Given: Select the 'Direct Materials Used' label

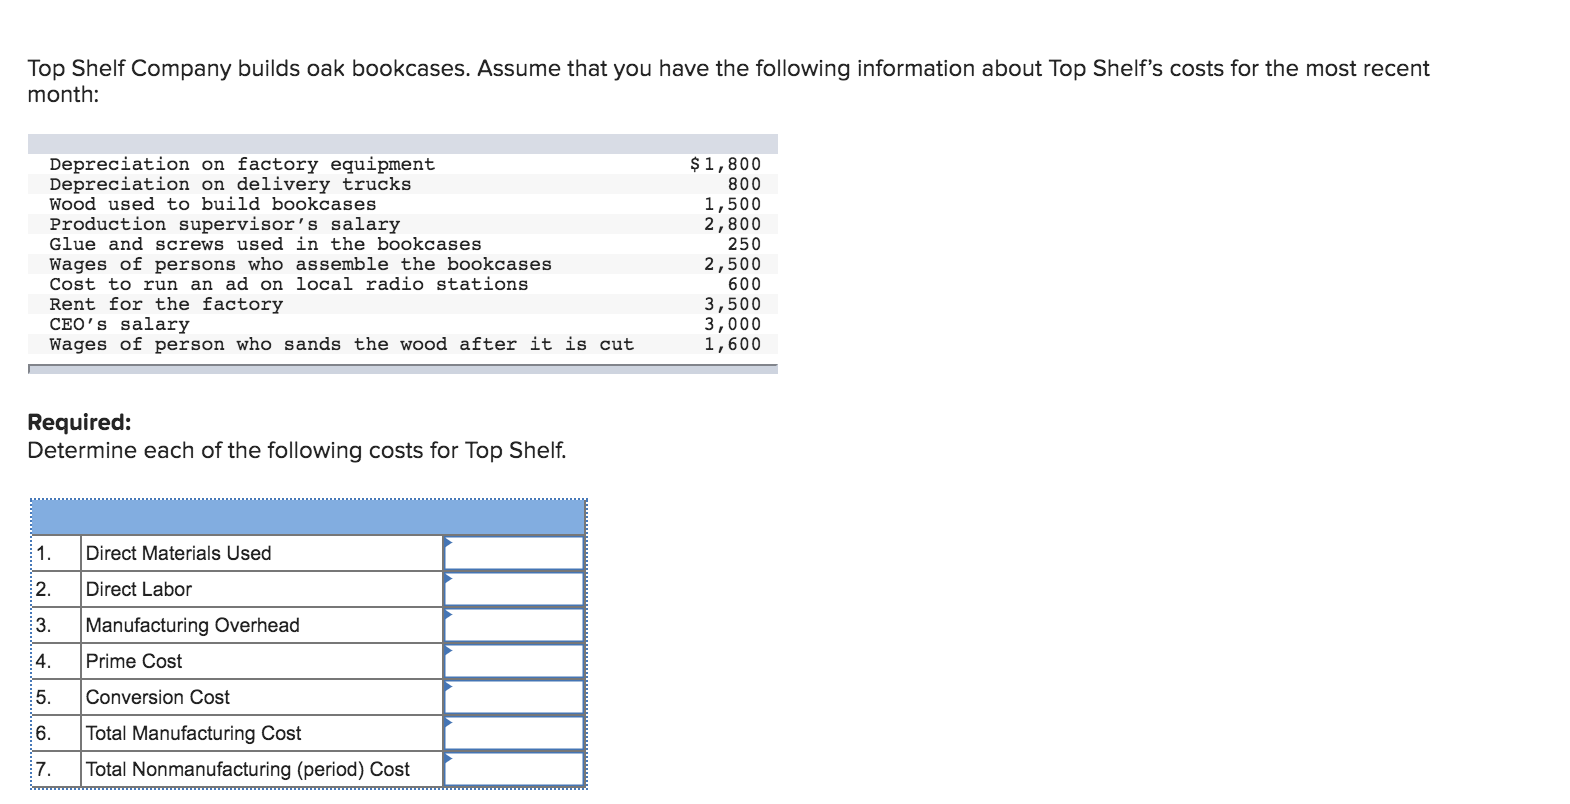Looking at the screenshot, I should click(x=178, y=553).
